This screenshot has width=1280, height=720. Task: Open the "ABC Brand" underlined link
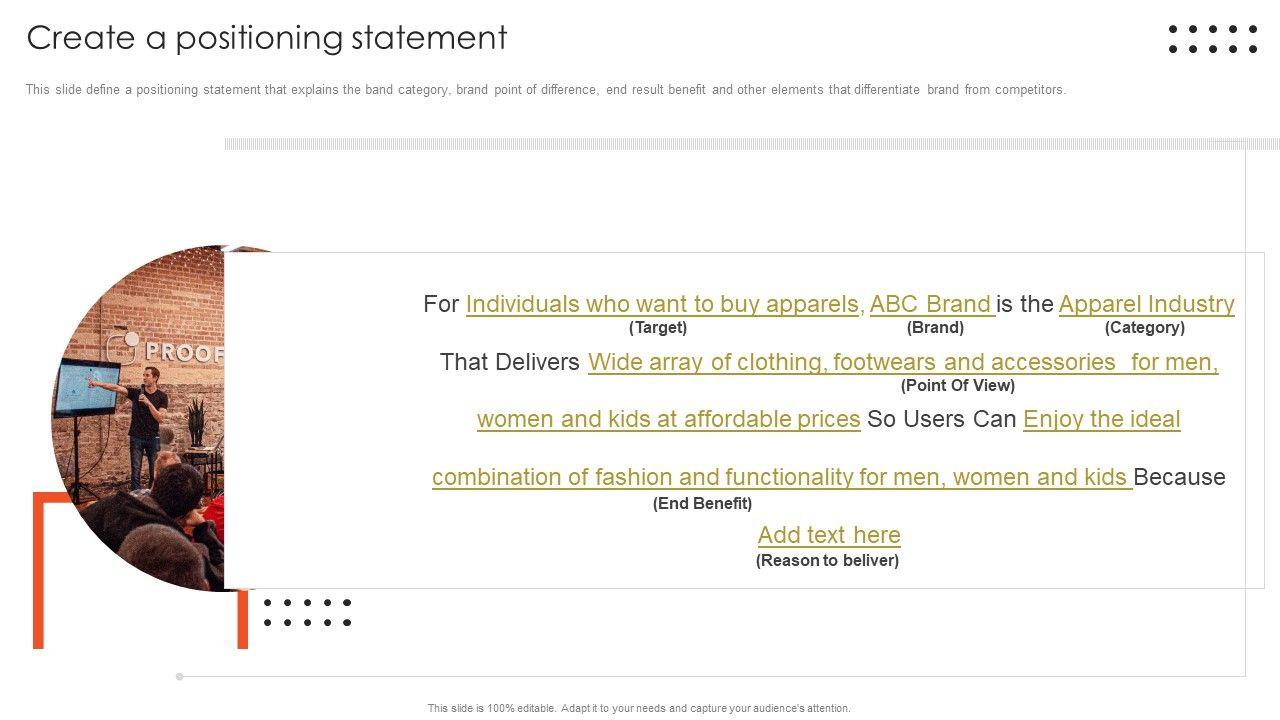tap(930, 304)
